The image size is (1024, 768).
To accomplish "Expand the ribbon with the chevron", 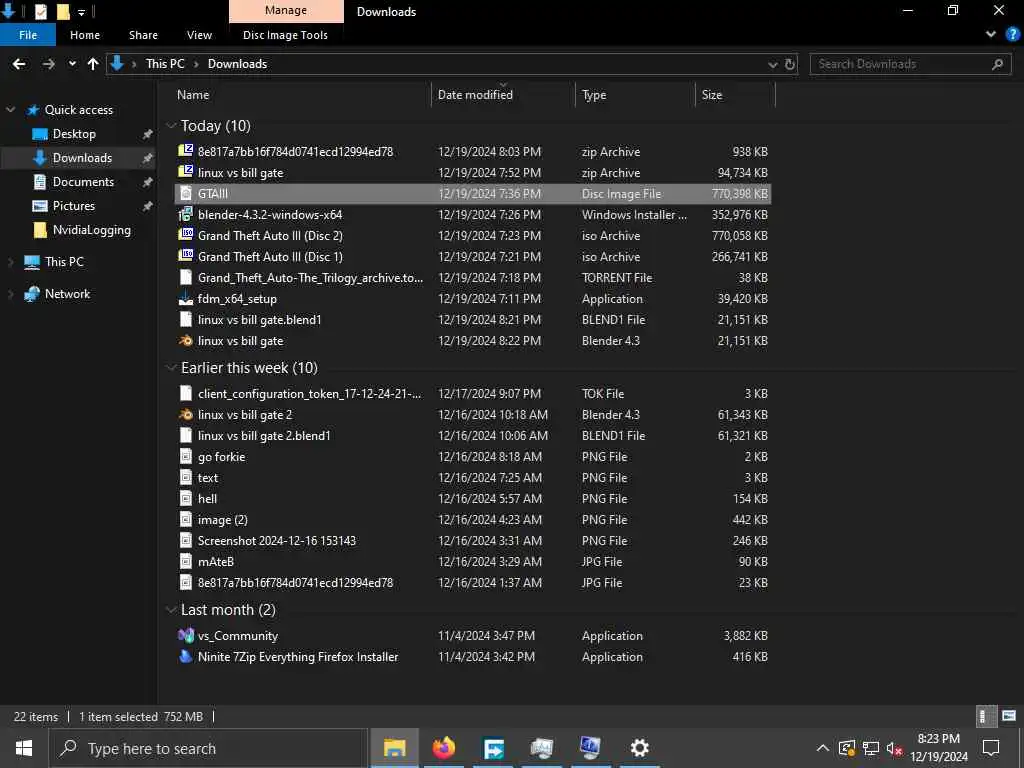I will pos(991,35).
